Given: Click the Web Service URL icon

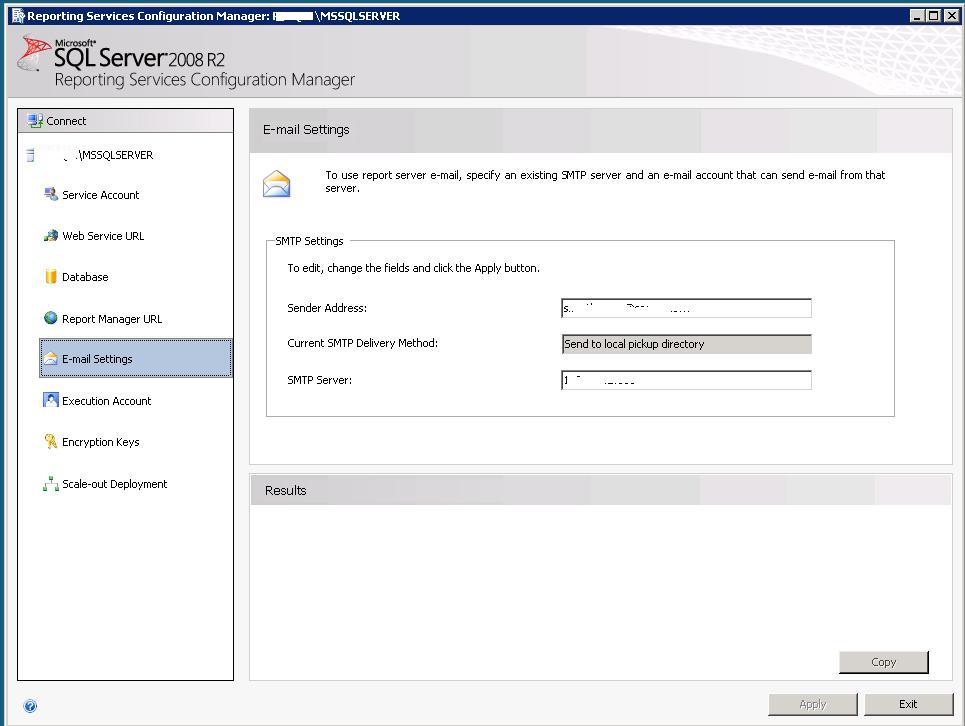Looking at the screenshot, I should (x=50, y=236).
